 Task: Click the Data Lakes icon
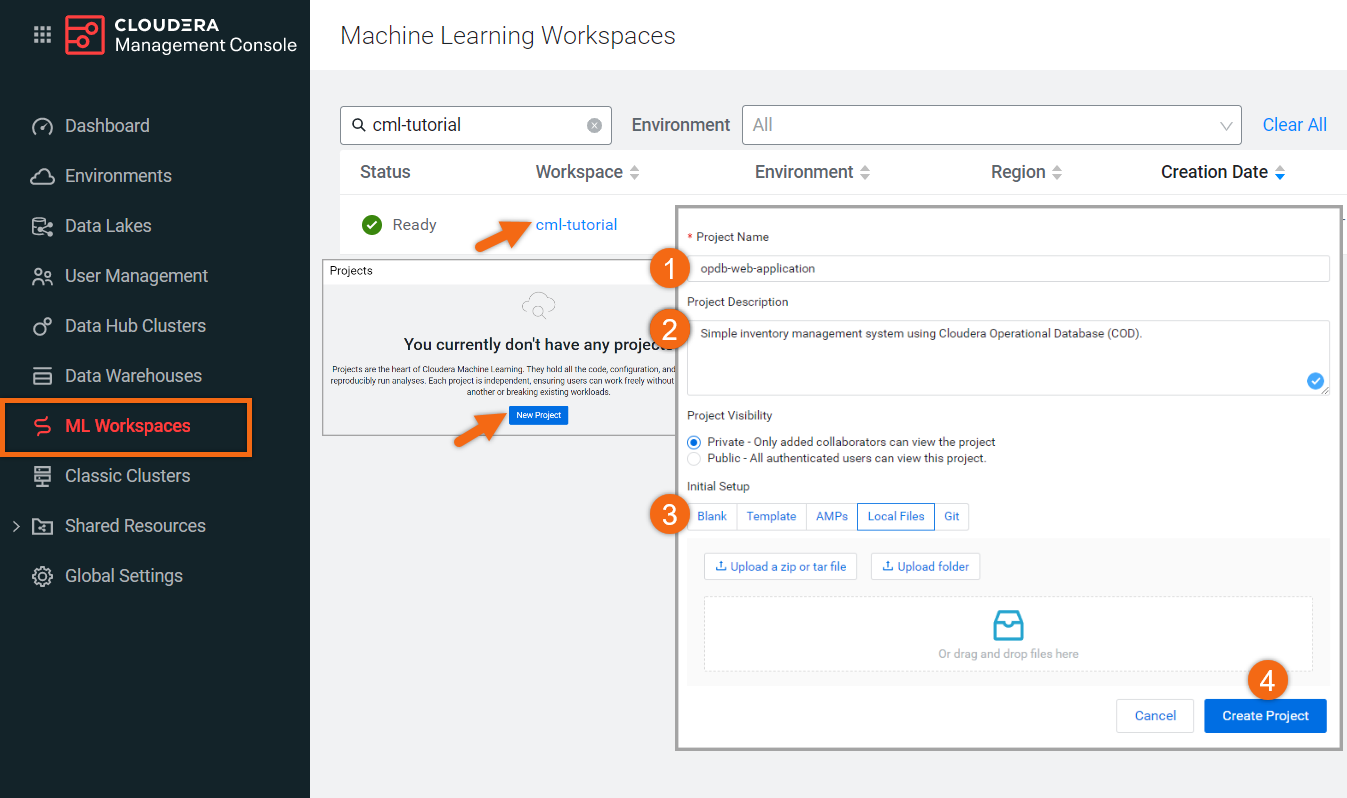pos(42,226)
